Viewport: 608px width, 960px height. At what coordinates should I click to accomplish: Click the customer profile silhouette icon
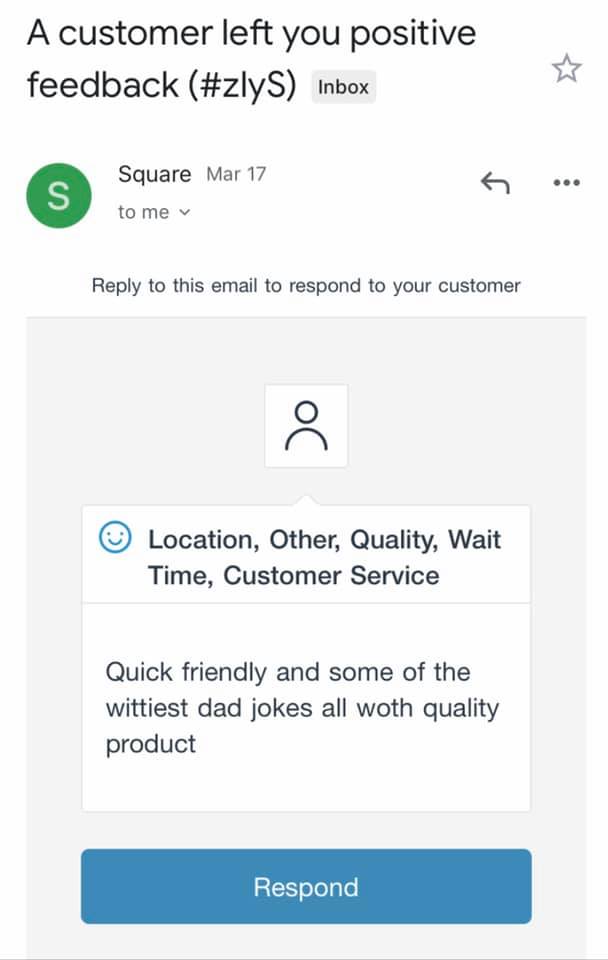306,426
